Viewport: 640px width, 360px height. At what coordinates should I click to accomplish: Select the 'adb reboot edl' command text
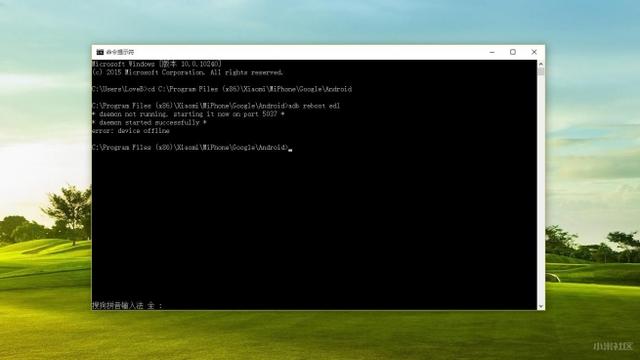[314, 106]
